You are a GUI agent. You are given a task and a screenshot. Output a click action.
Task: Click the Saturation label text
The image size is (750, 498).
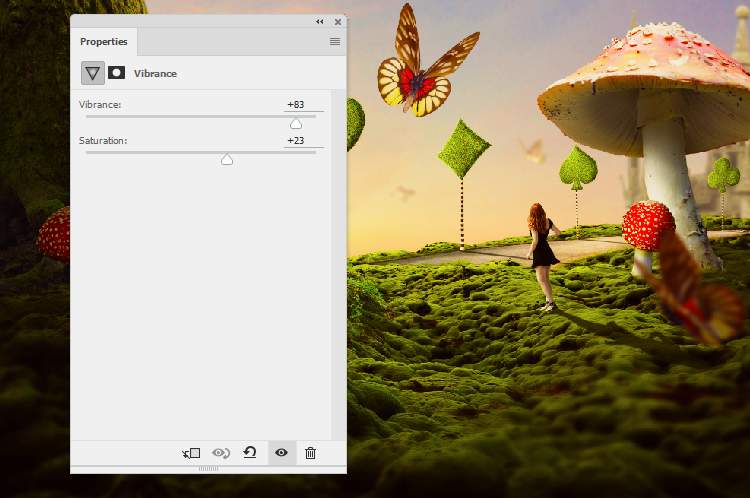pos(103,141)
